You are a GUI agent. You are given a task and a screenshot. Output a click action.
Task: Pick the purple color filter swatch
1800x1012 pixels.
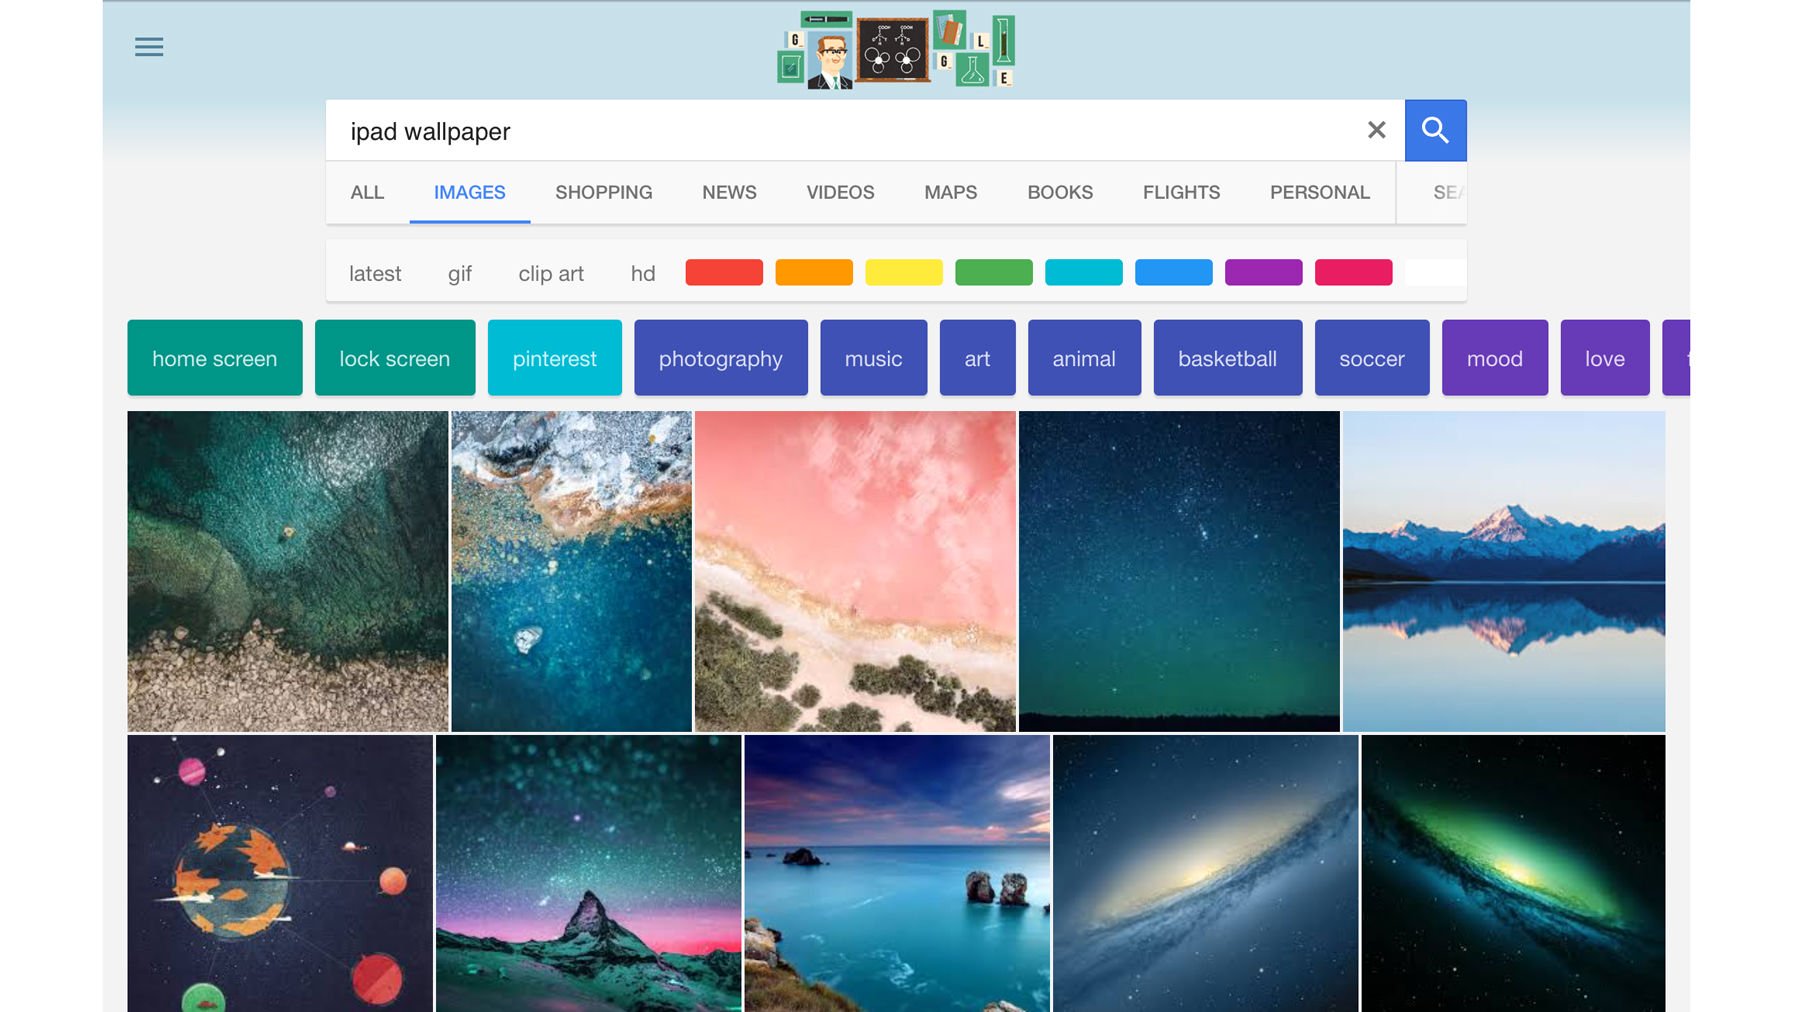point(1263,272)
